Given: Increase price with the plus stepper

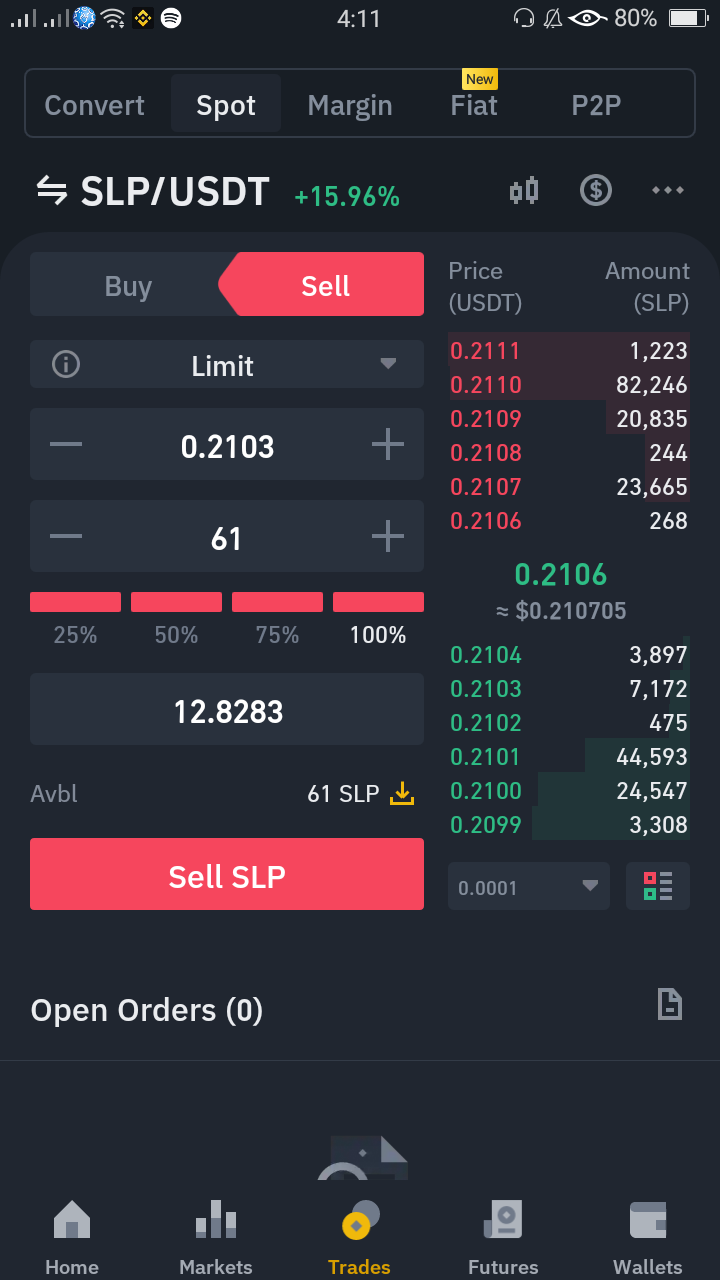Looking at the screenshot, I should coord(388,445).
